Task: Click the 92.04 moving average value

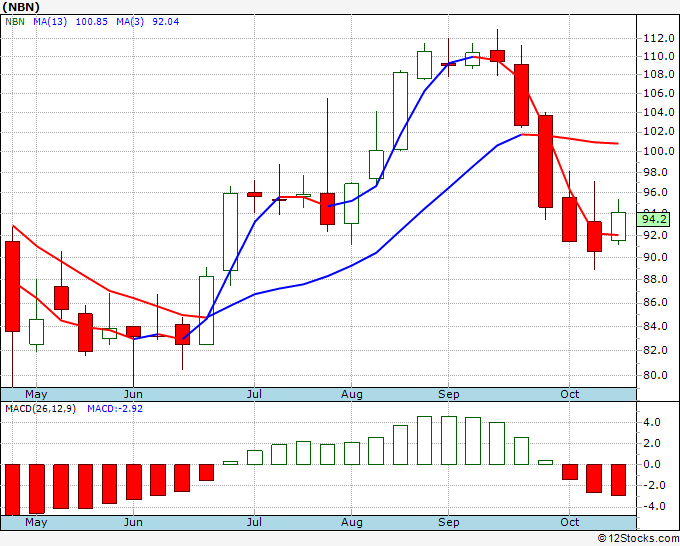Action: point(166,22)
